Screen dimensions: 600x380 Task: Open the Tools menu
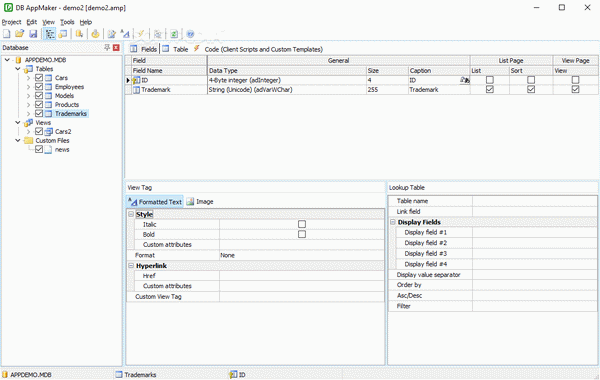pos(67,22)
